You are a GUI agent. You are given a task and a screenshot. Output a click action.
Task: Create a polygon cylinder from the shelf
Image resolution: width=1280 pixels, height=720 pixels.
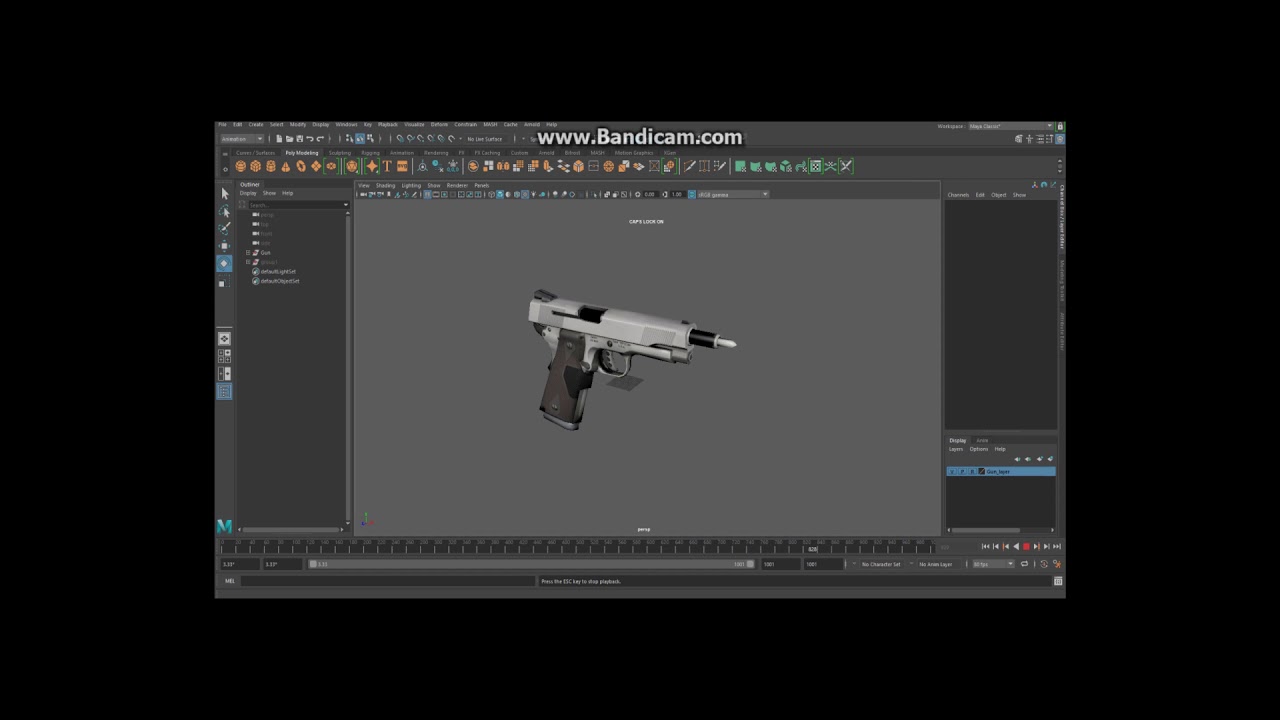click(x=271, y=166)
